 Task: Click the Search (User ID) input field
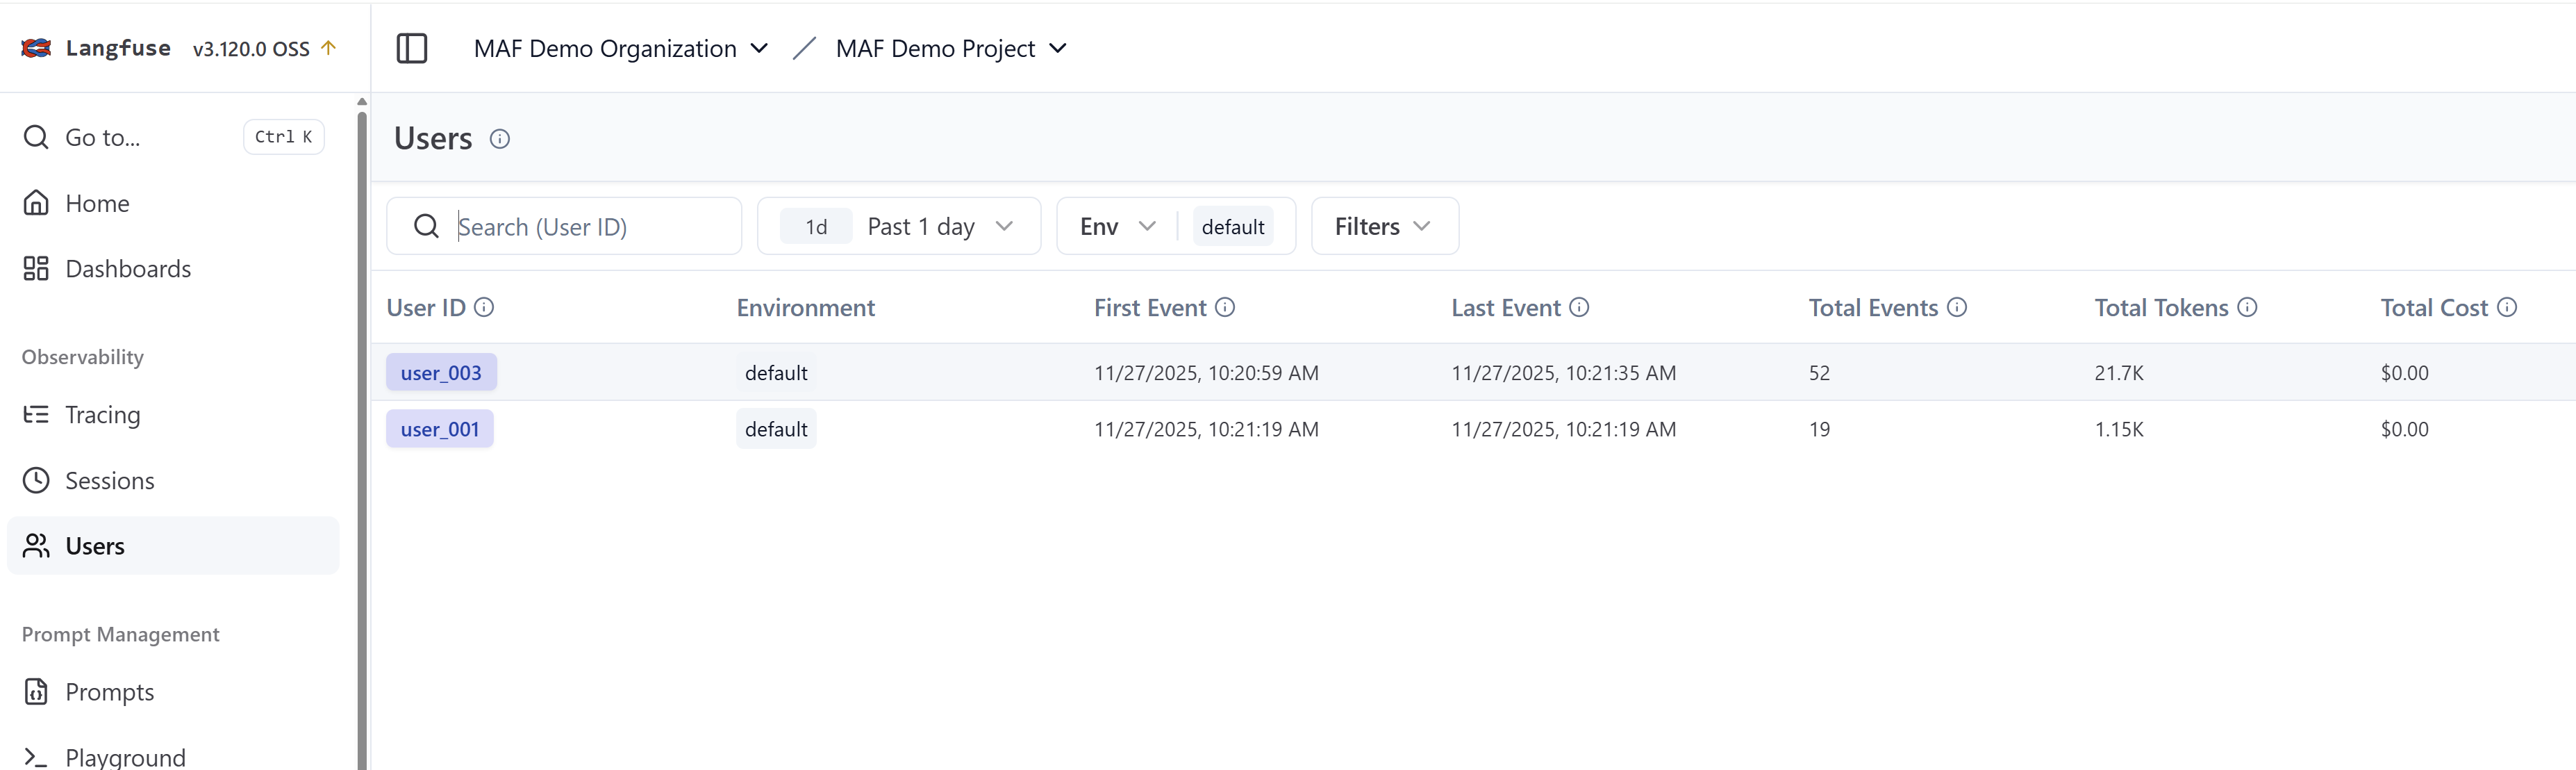590,226
